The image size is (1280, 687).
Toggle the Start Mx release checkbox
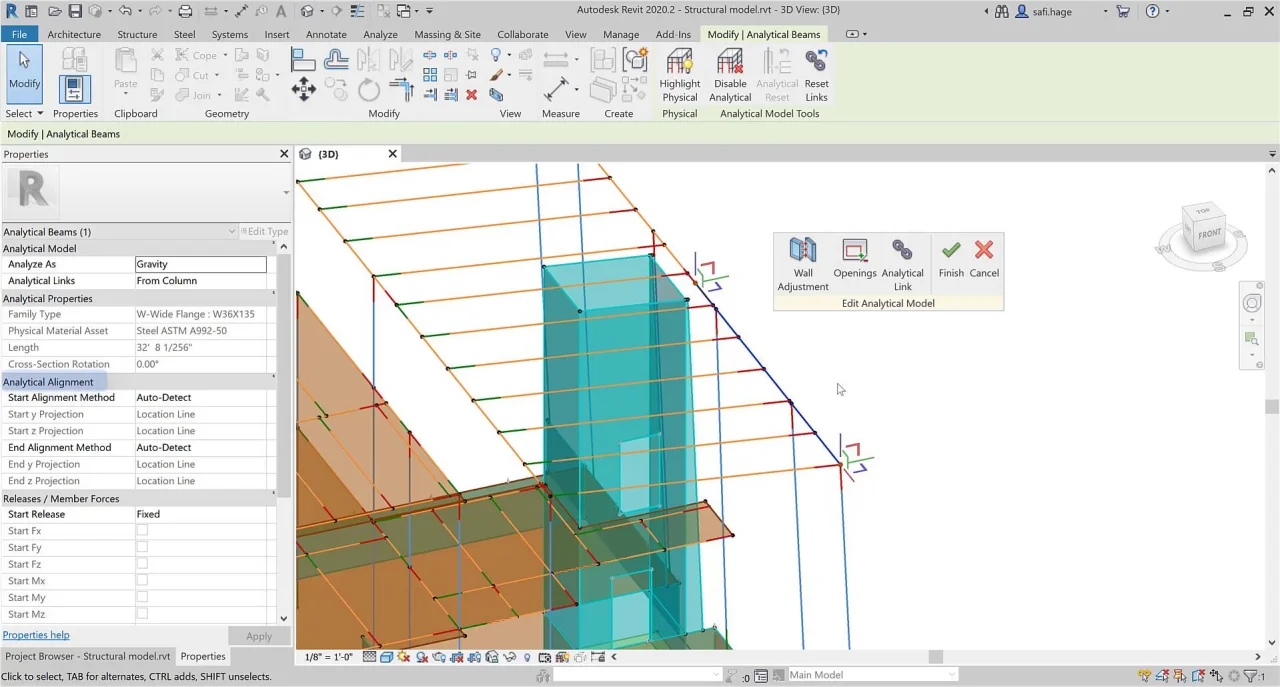142,580
